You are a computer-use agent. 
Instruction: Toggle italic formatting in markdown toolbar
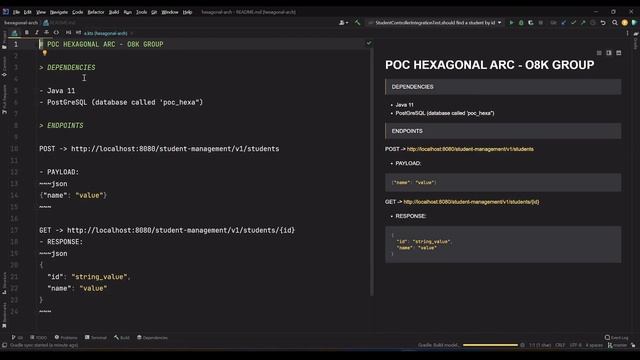(x=37, y=33)
